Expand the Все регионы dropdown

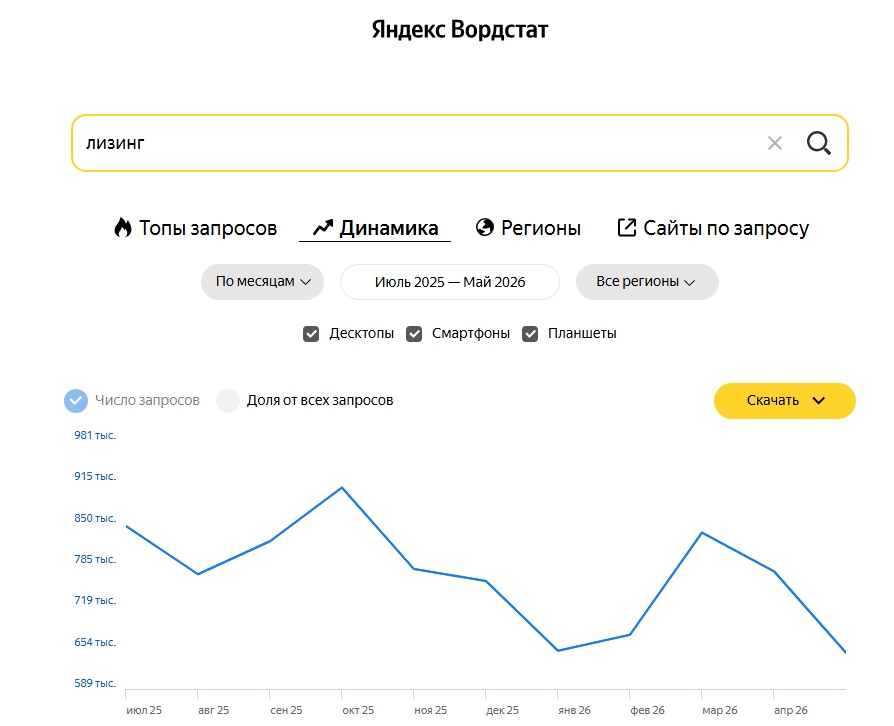(647, 282)
